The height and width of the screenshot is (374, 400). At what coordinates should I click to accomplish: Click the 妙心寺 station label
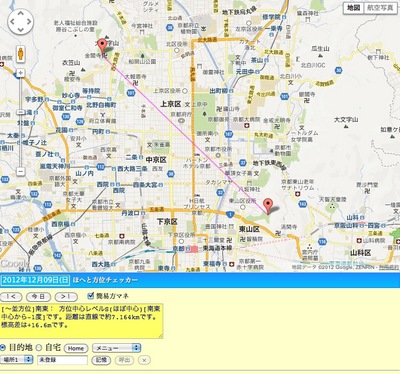tap(71, 96)
